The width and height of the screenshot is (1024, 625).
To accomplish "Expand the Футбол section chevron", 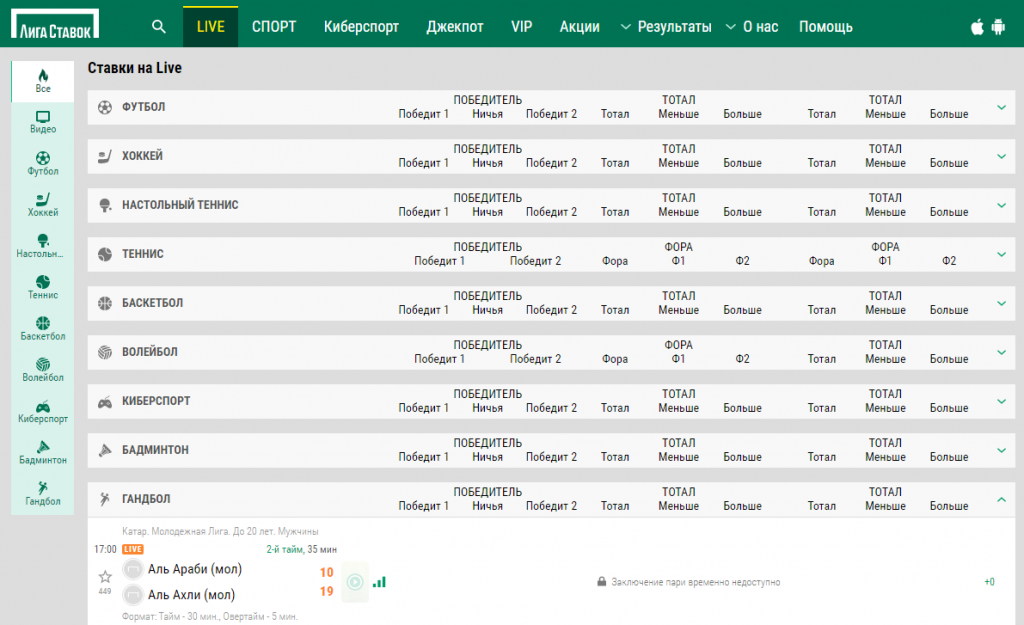I will [1001, 107].
